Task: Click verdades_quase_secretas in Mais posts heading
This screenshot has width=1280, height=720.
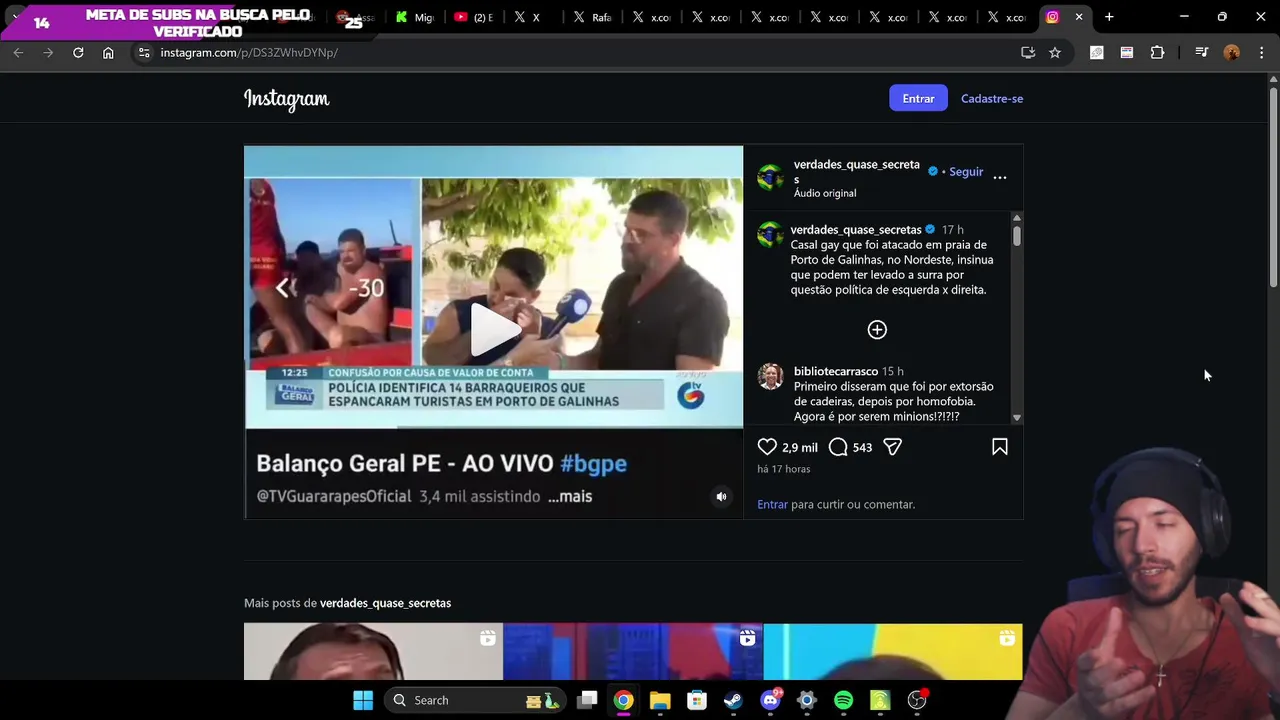Action: tap(385, 603)
